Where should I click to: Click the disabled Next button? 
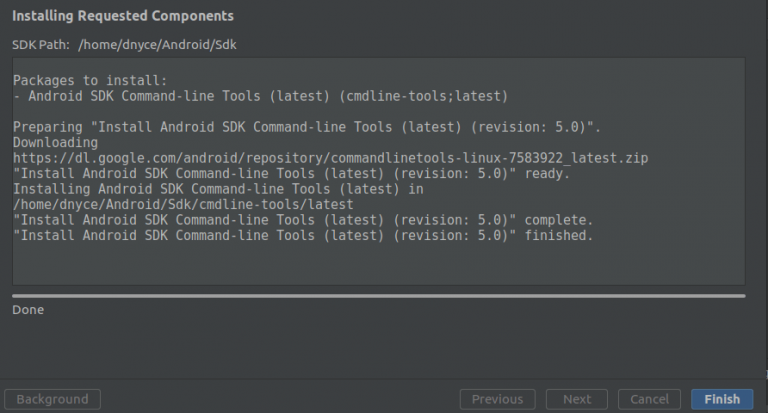pos(577,399)
